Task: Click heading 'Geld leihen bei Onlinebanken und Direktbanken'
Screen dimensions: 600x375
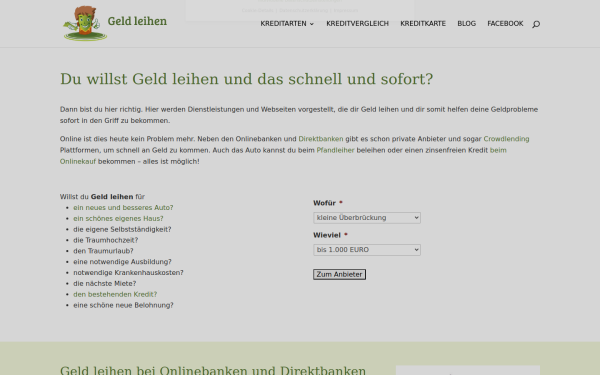Action: click(213, 370)
